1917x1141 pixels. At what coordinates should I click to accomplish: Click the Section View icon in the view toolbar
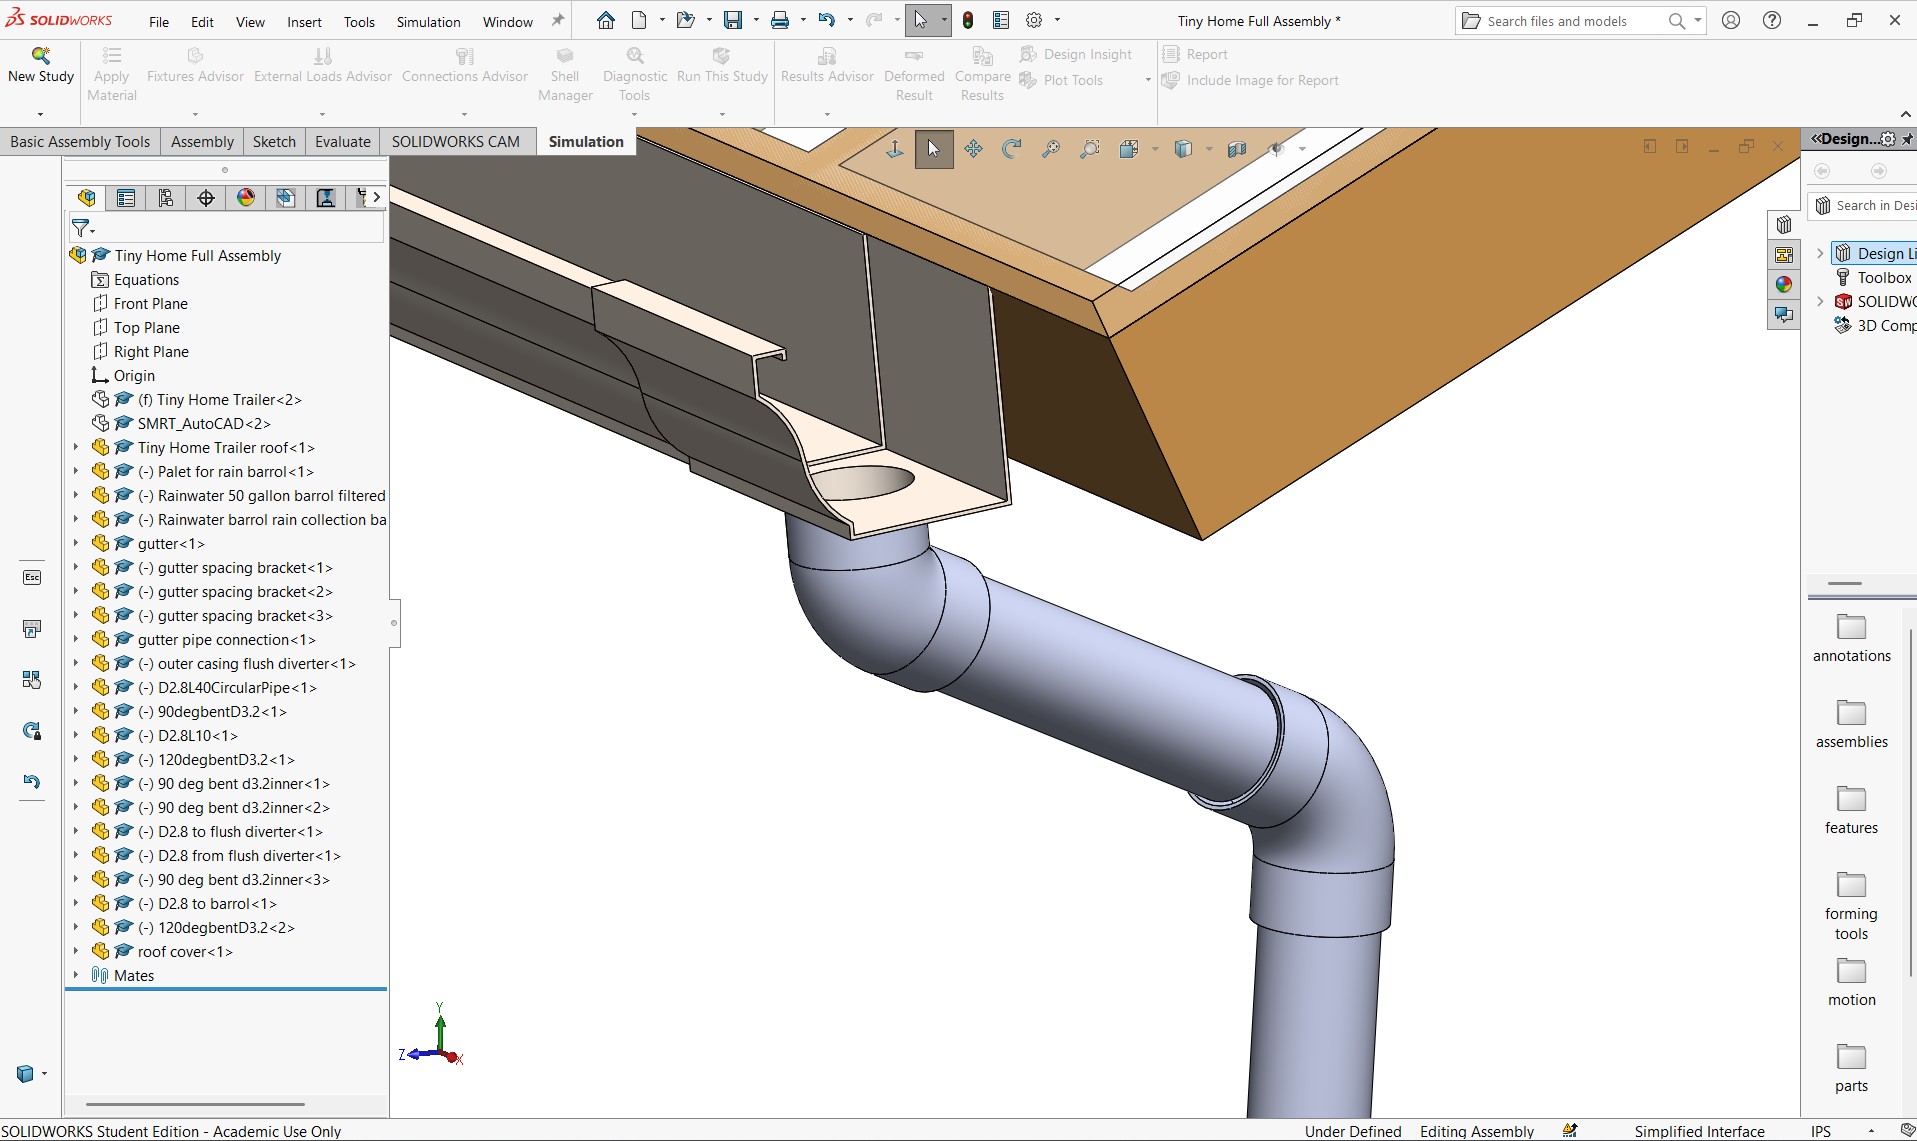(1237, 150)
